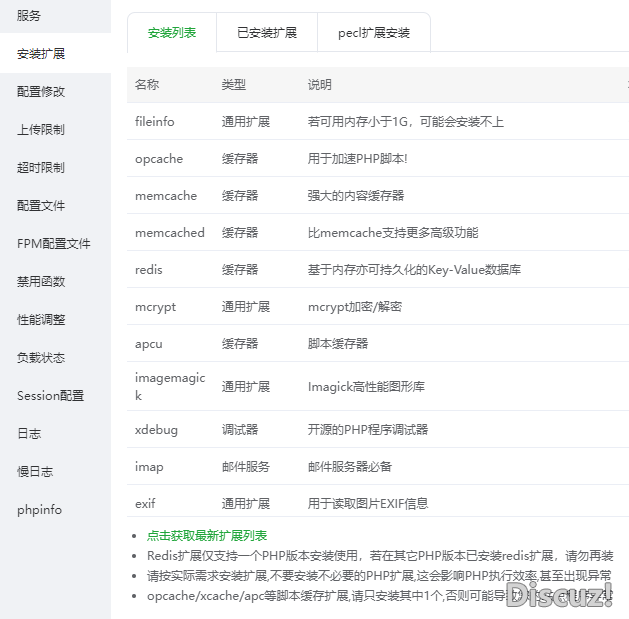Select phpinfo in the sidebar

[x=39, y=510]
